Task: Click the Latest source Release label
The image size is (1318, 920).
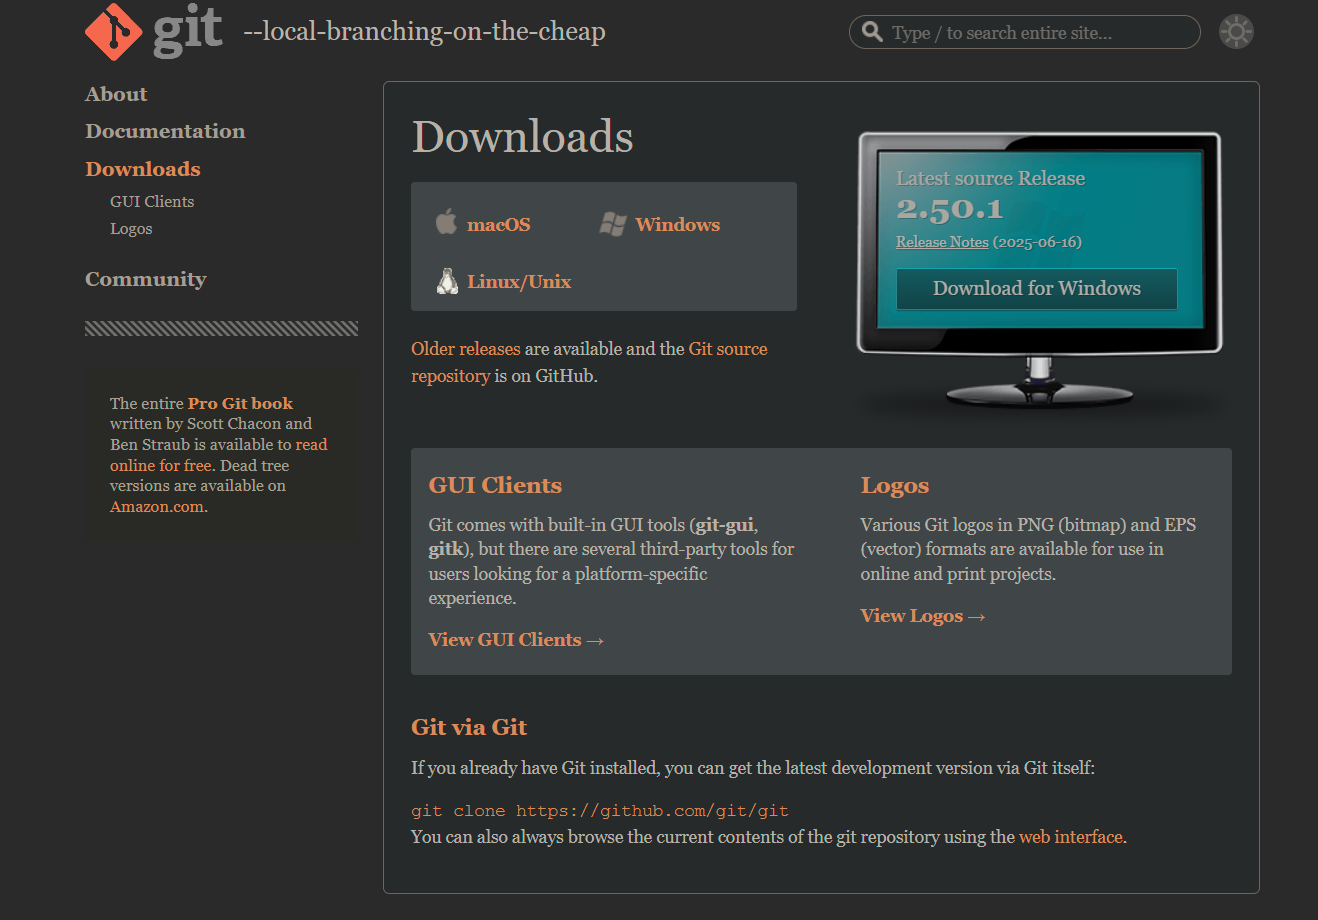Action: coord(990,178)
